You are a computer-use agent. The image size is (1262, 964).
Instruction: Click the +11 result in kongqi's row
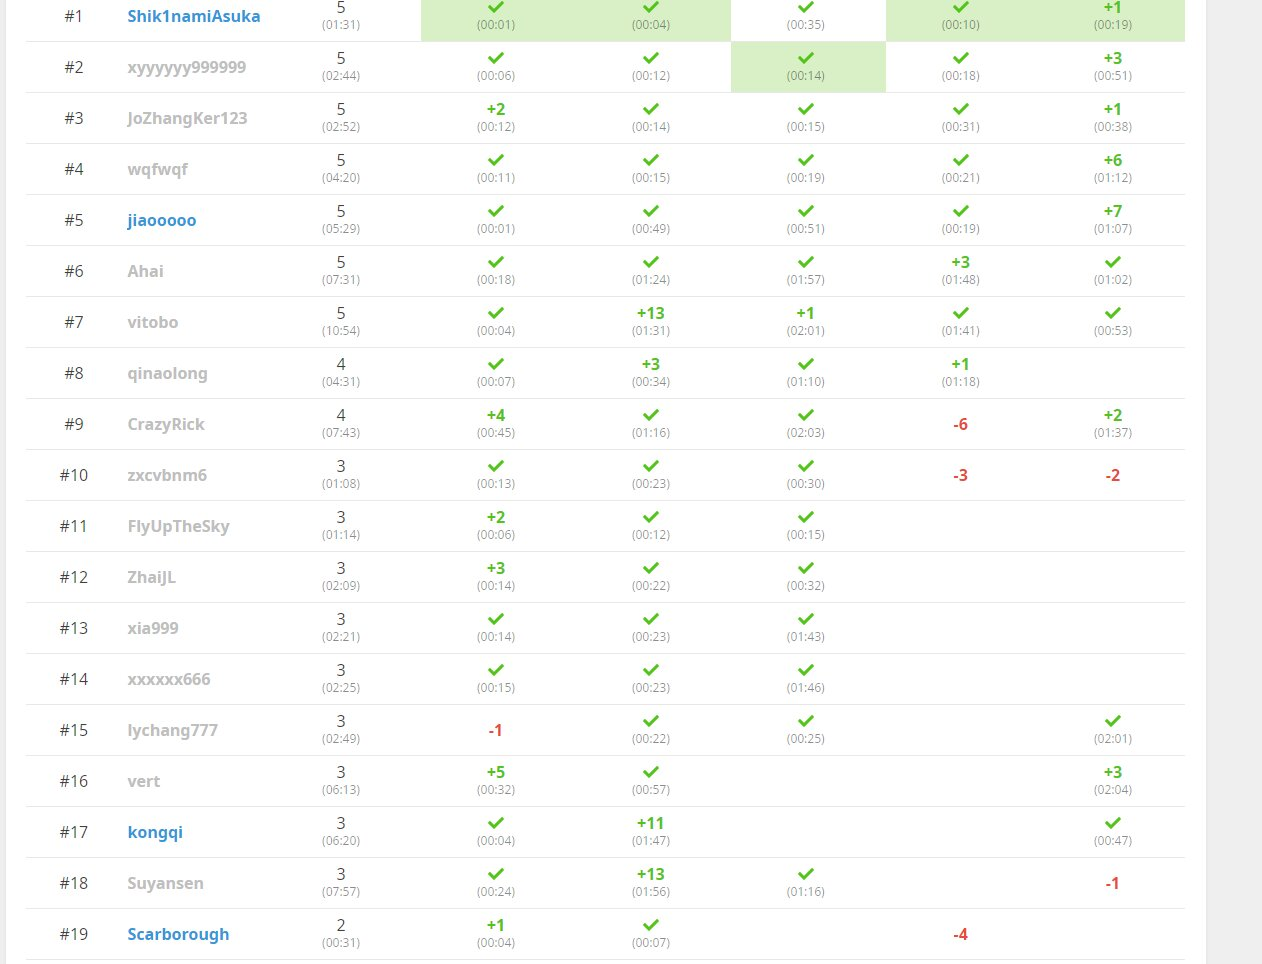(x=651, y=823)
